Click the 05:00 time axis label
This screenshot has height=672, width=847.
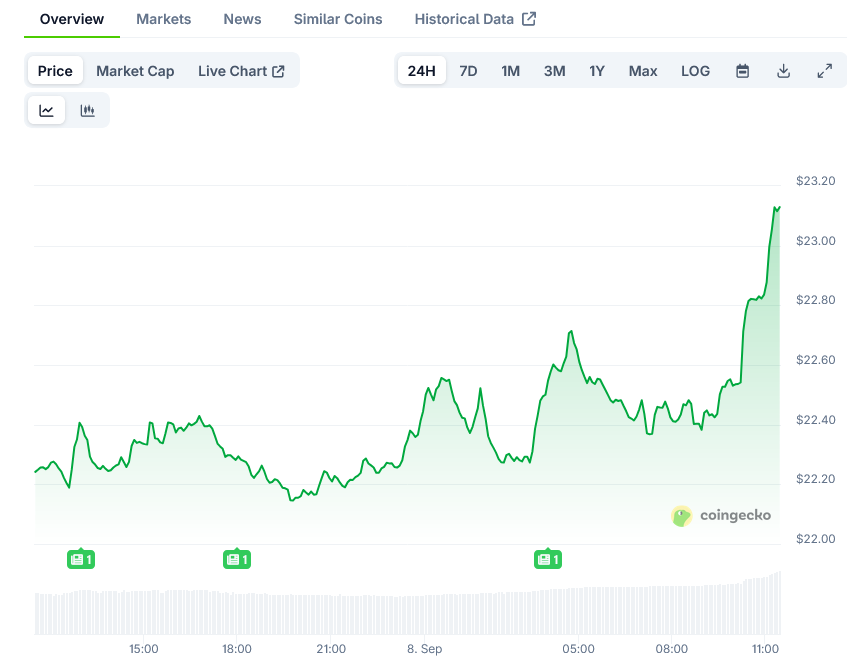(579, 649)
